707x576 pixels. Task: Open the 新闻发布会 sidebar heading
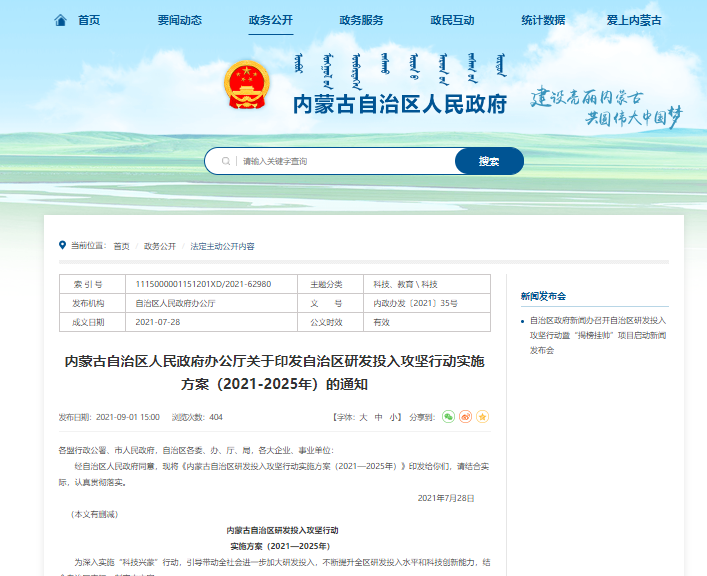coord(543,296)
